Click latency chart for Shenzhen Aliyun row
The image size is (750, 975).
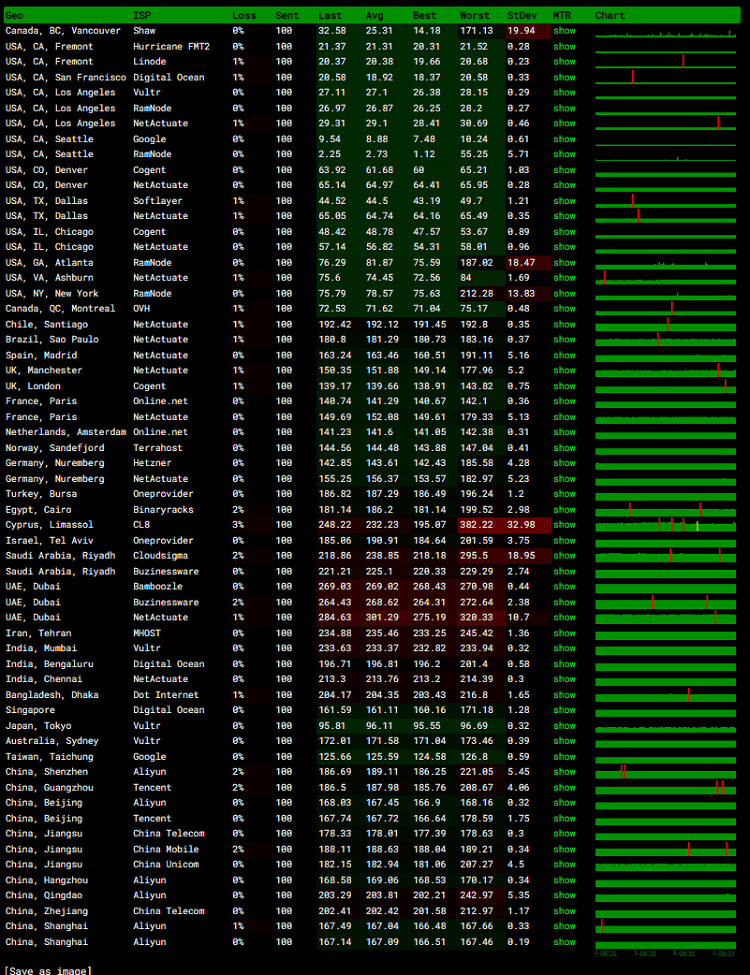[x=665, y=772]
